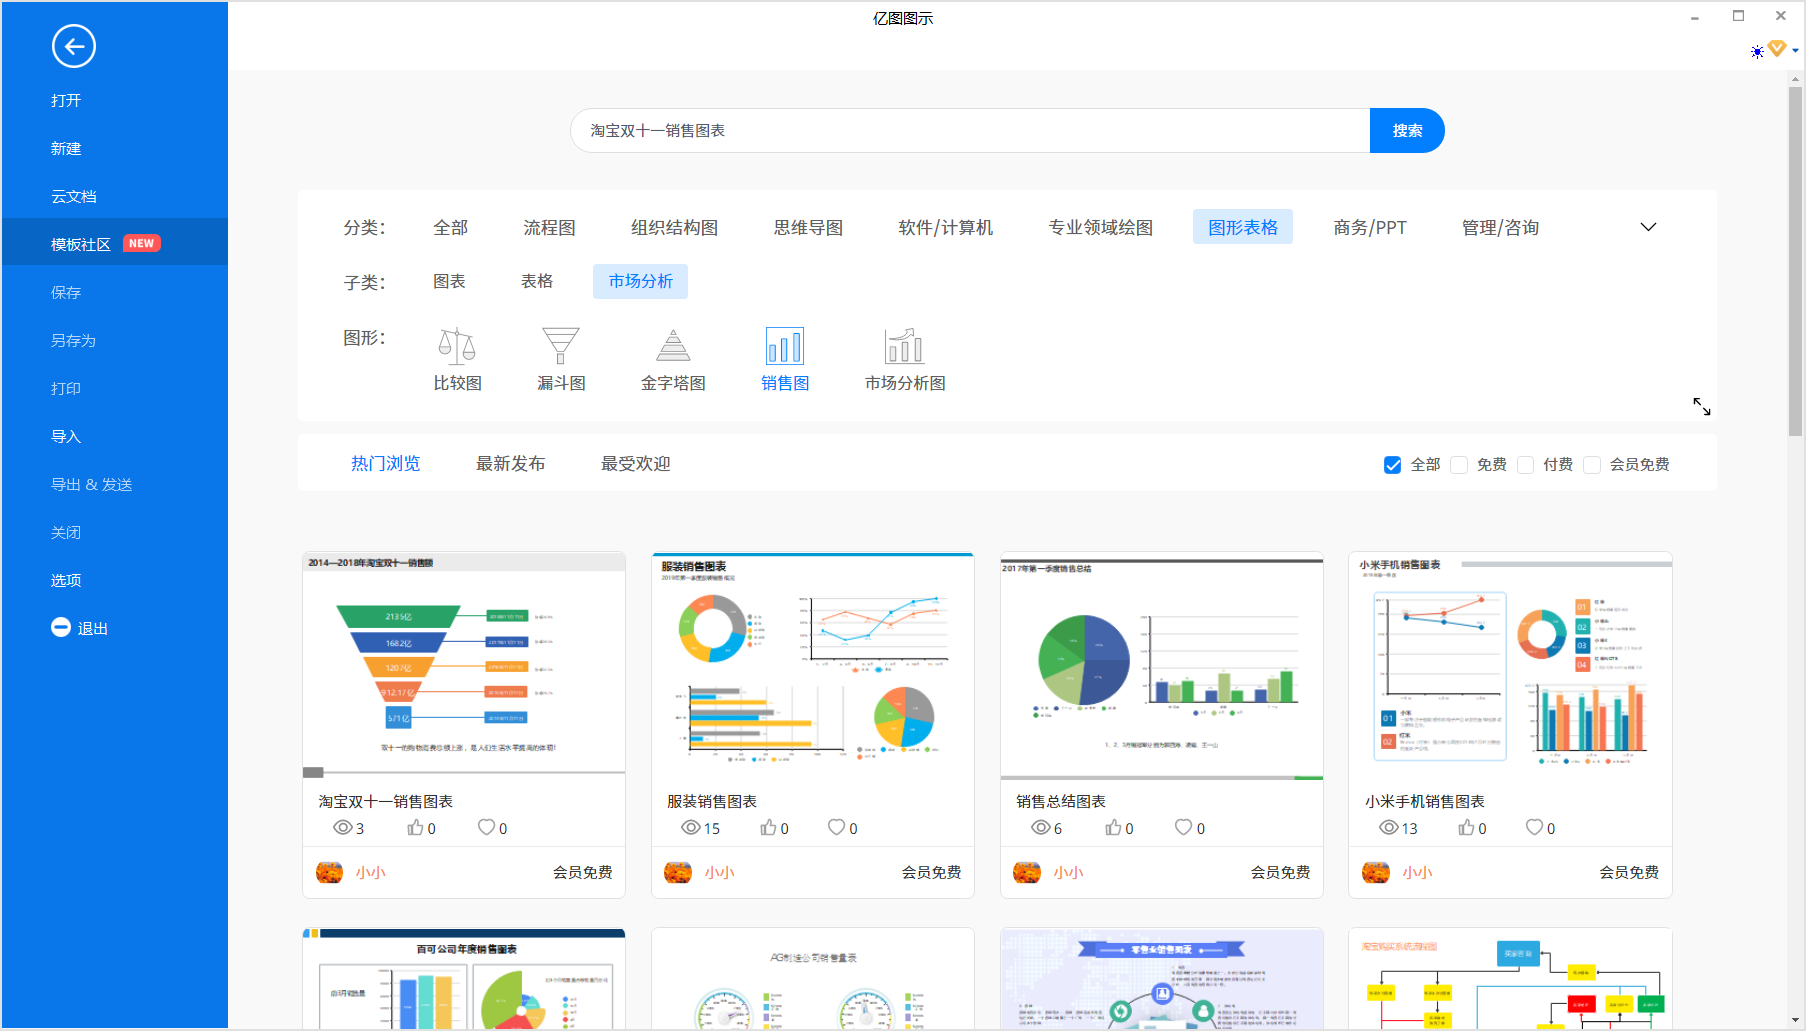
Task: Click heart icon on 小米手机销售图表 card
Action: click(x=1535, y=827)
